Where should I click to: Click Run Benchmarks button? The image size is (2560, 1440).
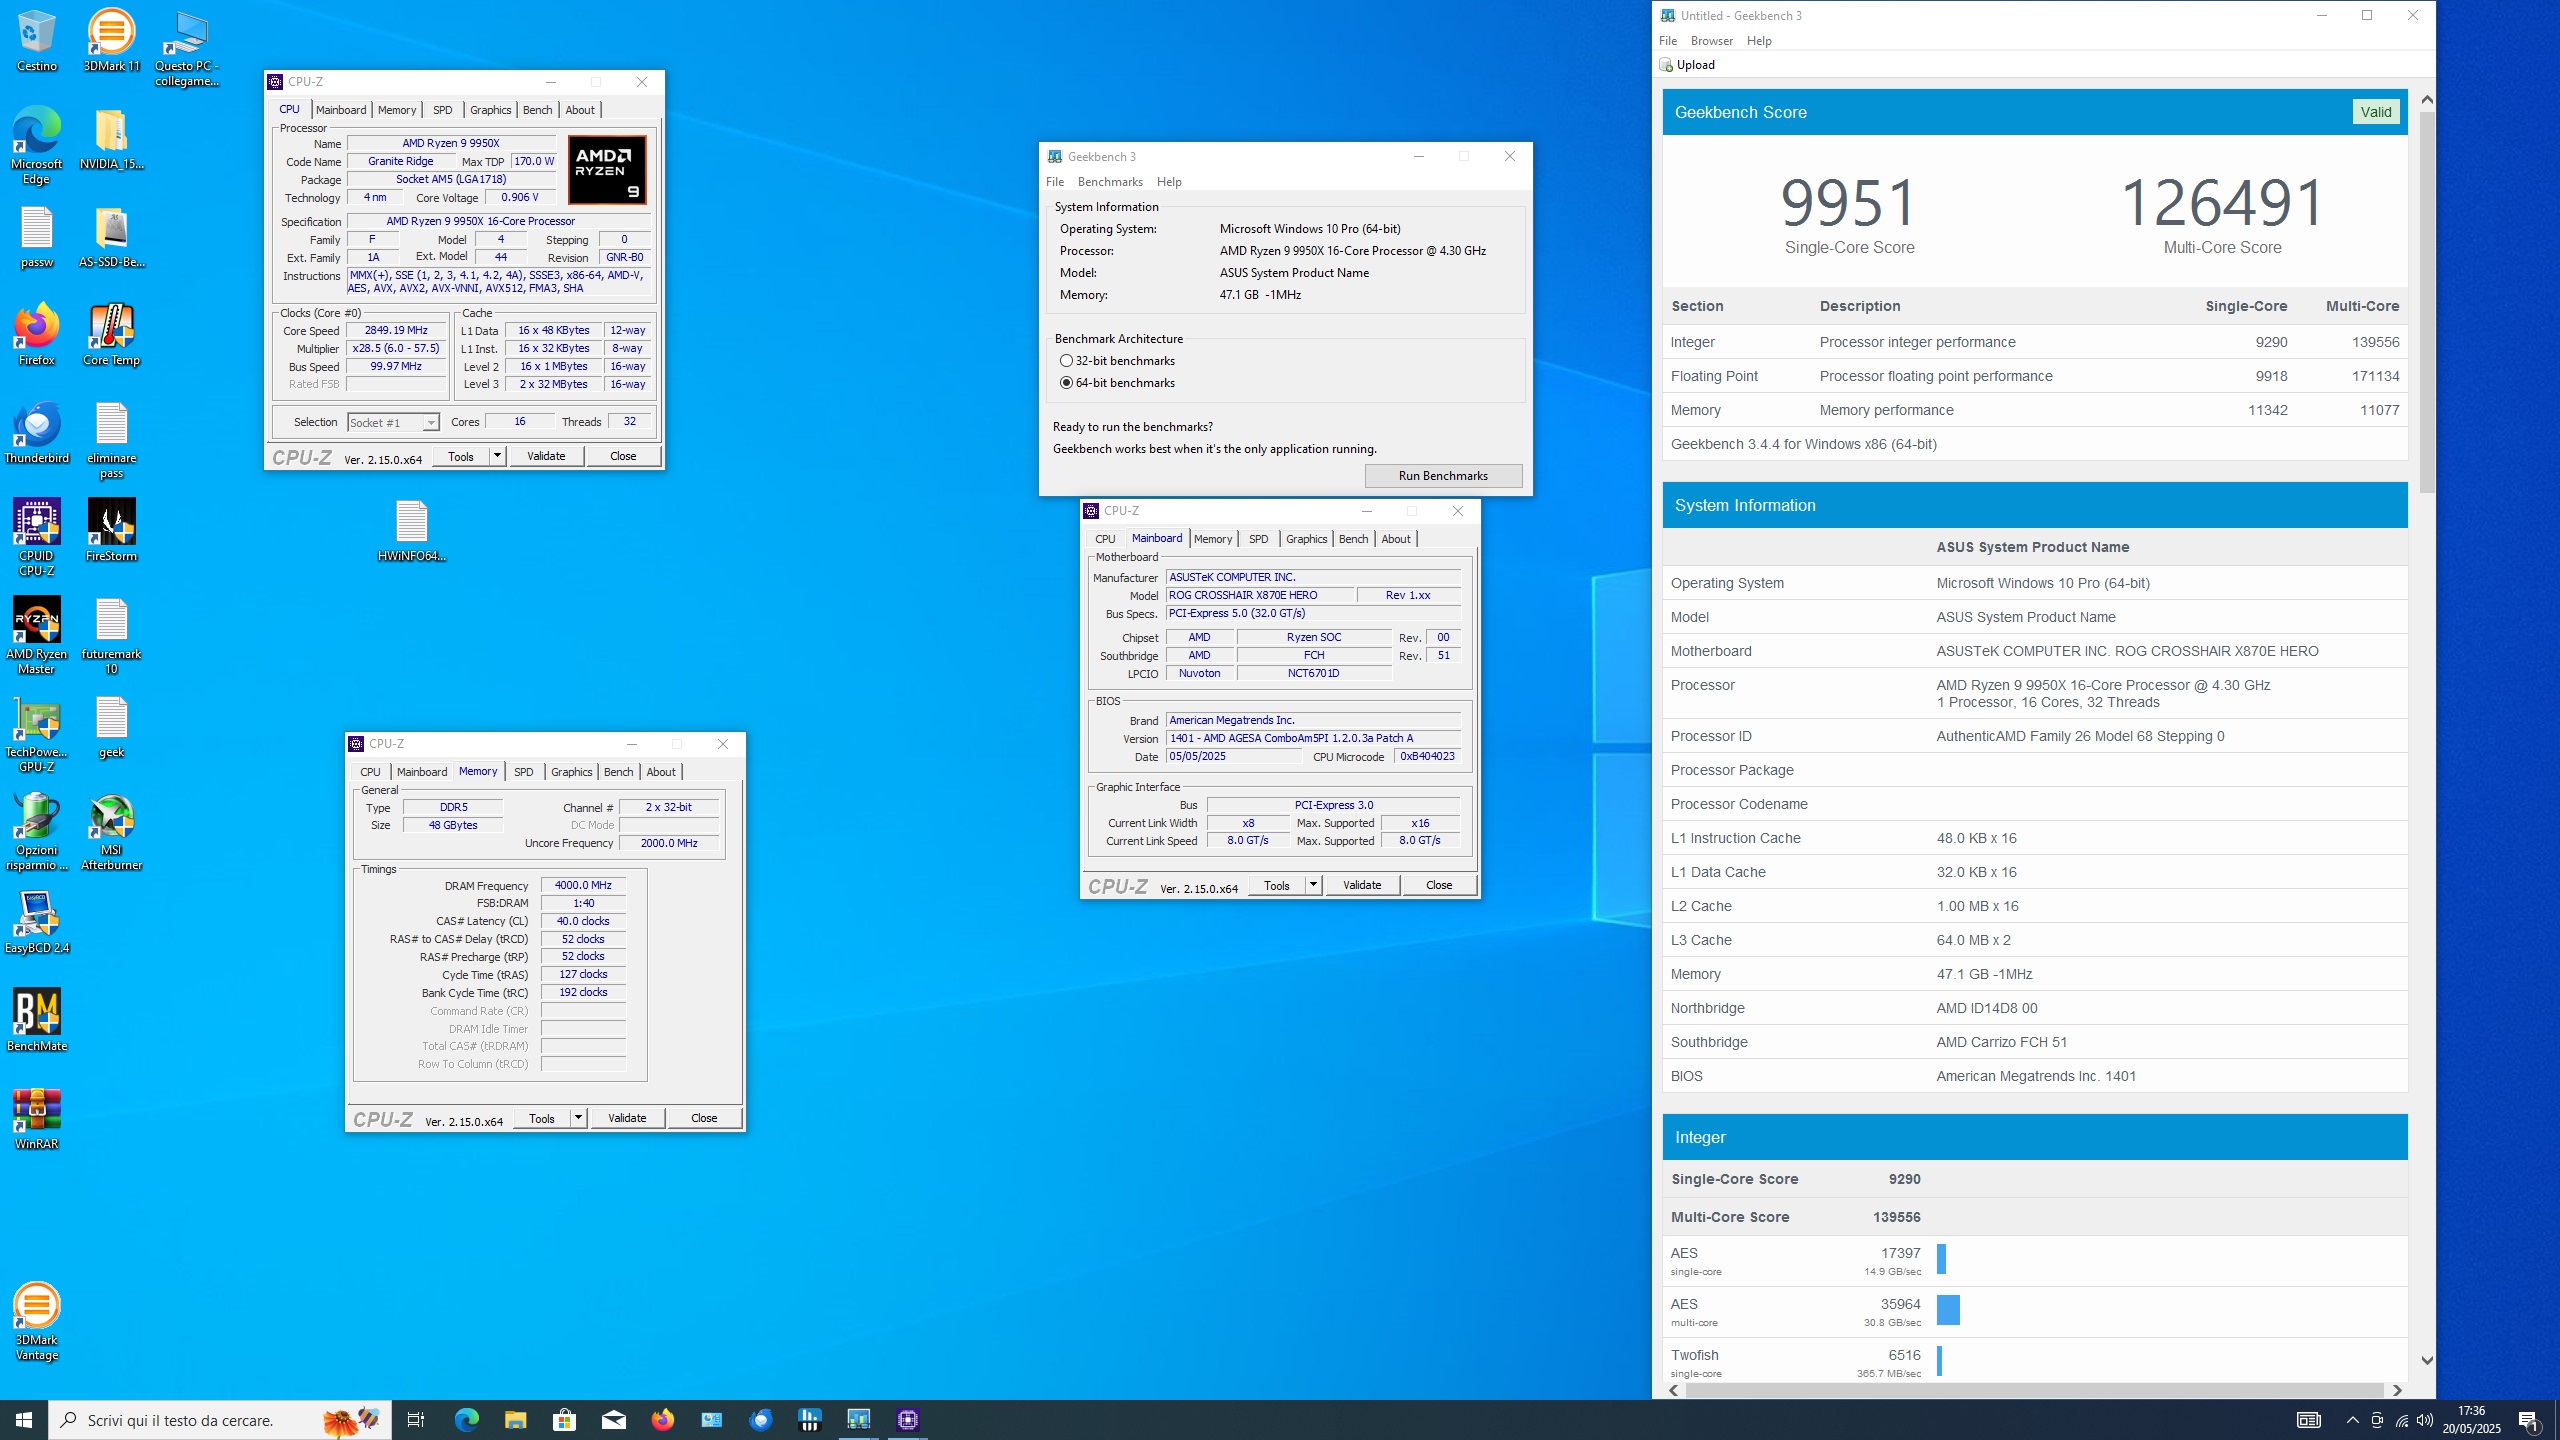click(1443, 476)
